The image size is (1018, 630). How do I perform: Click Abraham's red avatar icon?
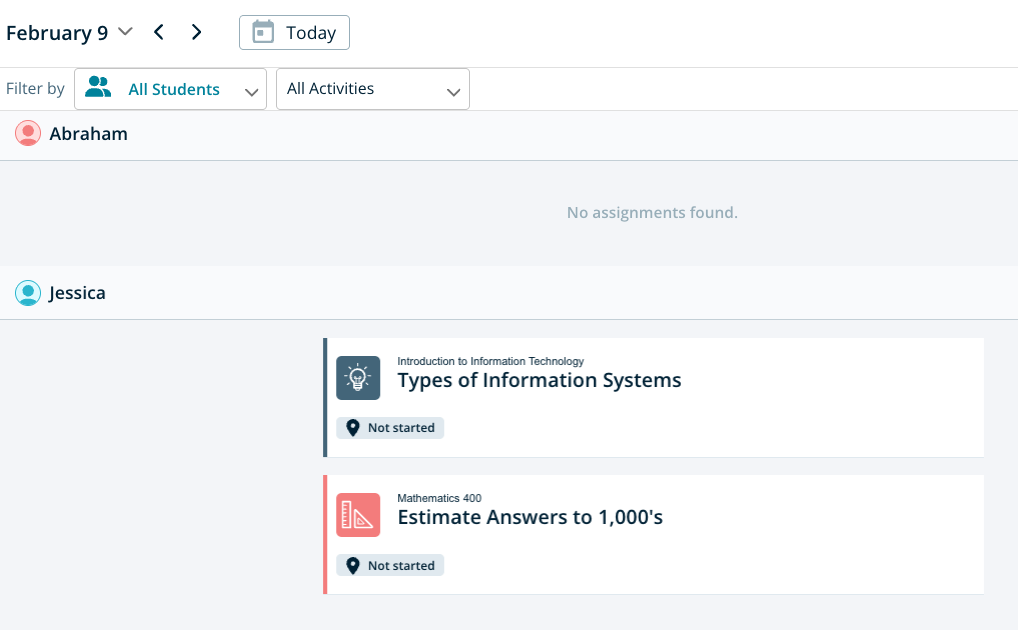[x=28, y=134]
